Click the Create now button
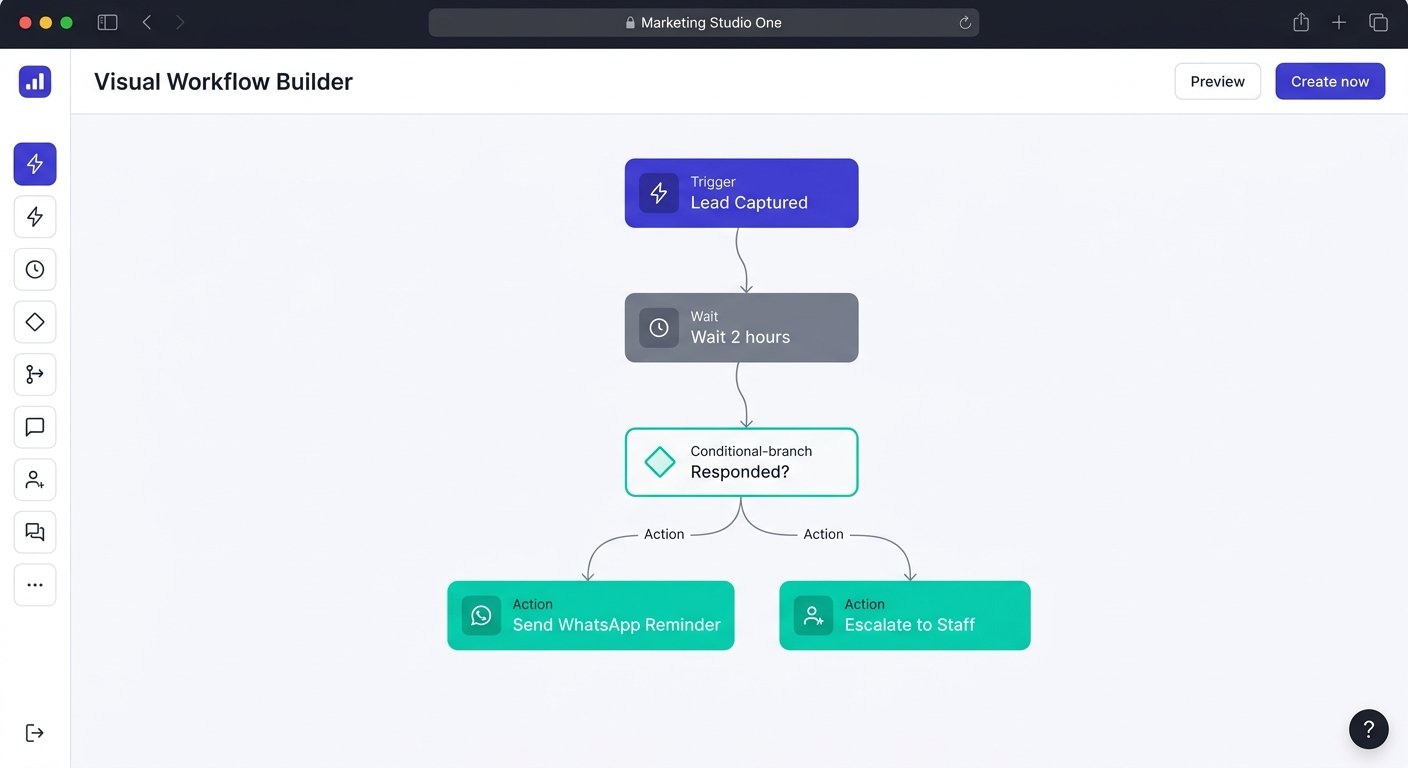The image size is (1408, 768). [1330, 82]
